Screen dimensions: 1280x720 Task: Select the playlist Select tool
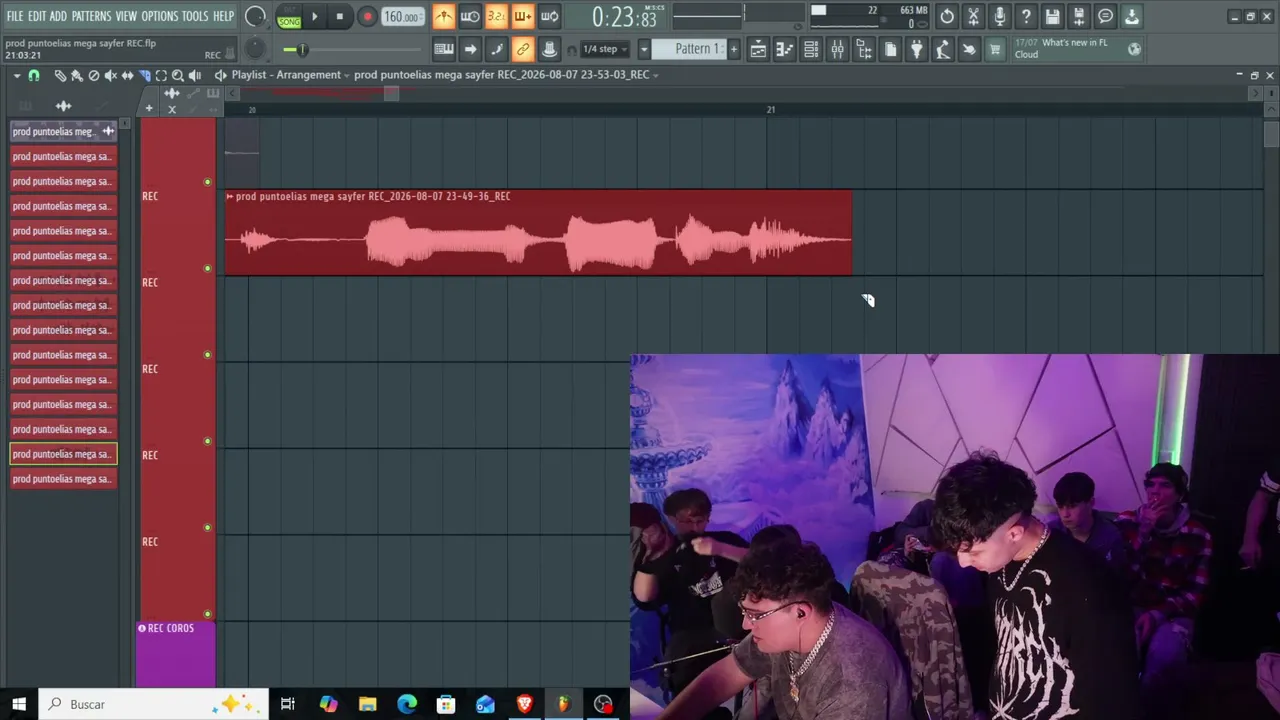[161, 76]
